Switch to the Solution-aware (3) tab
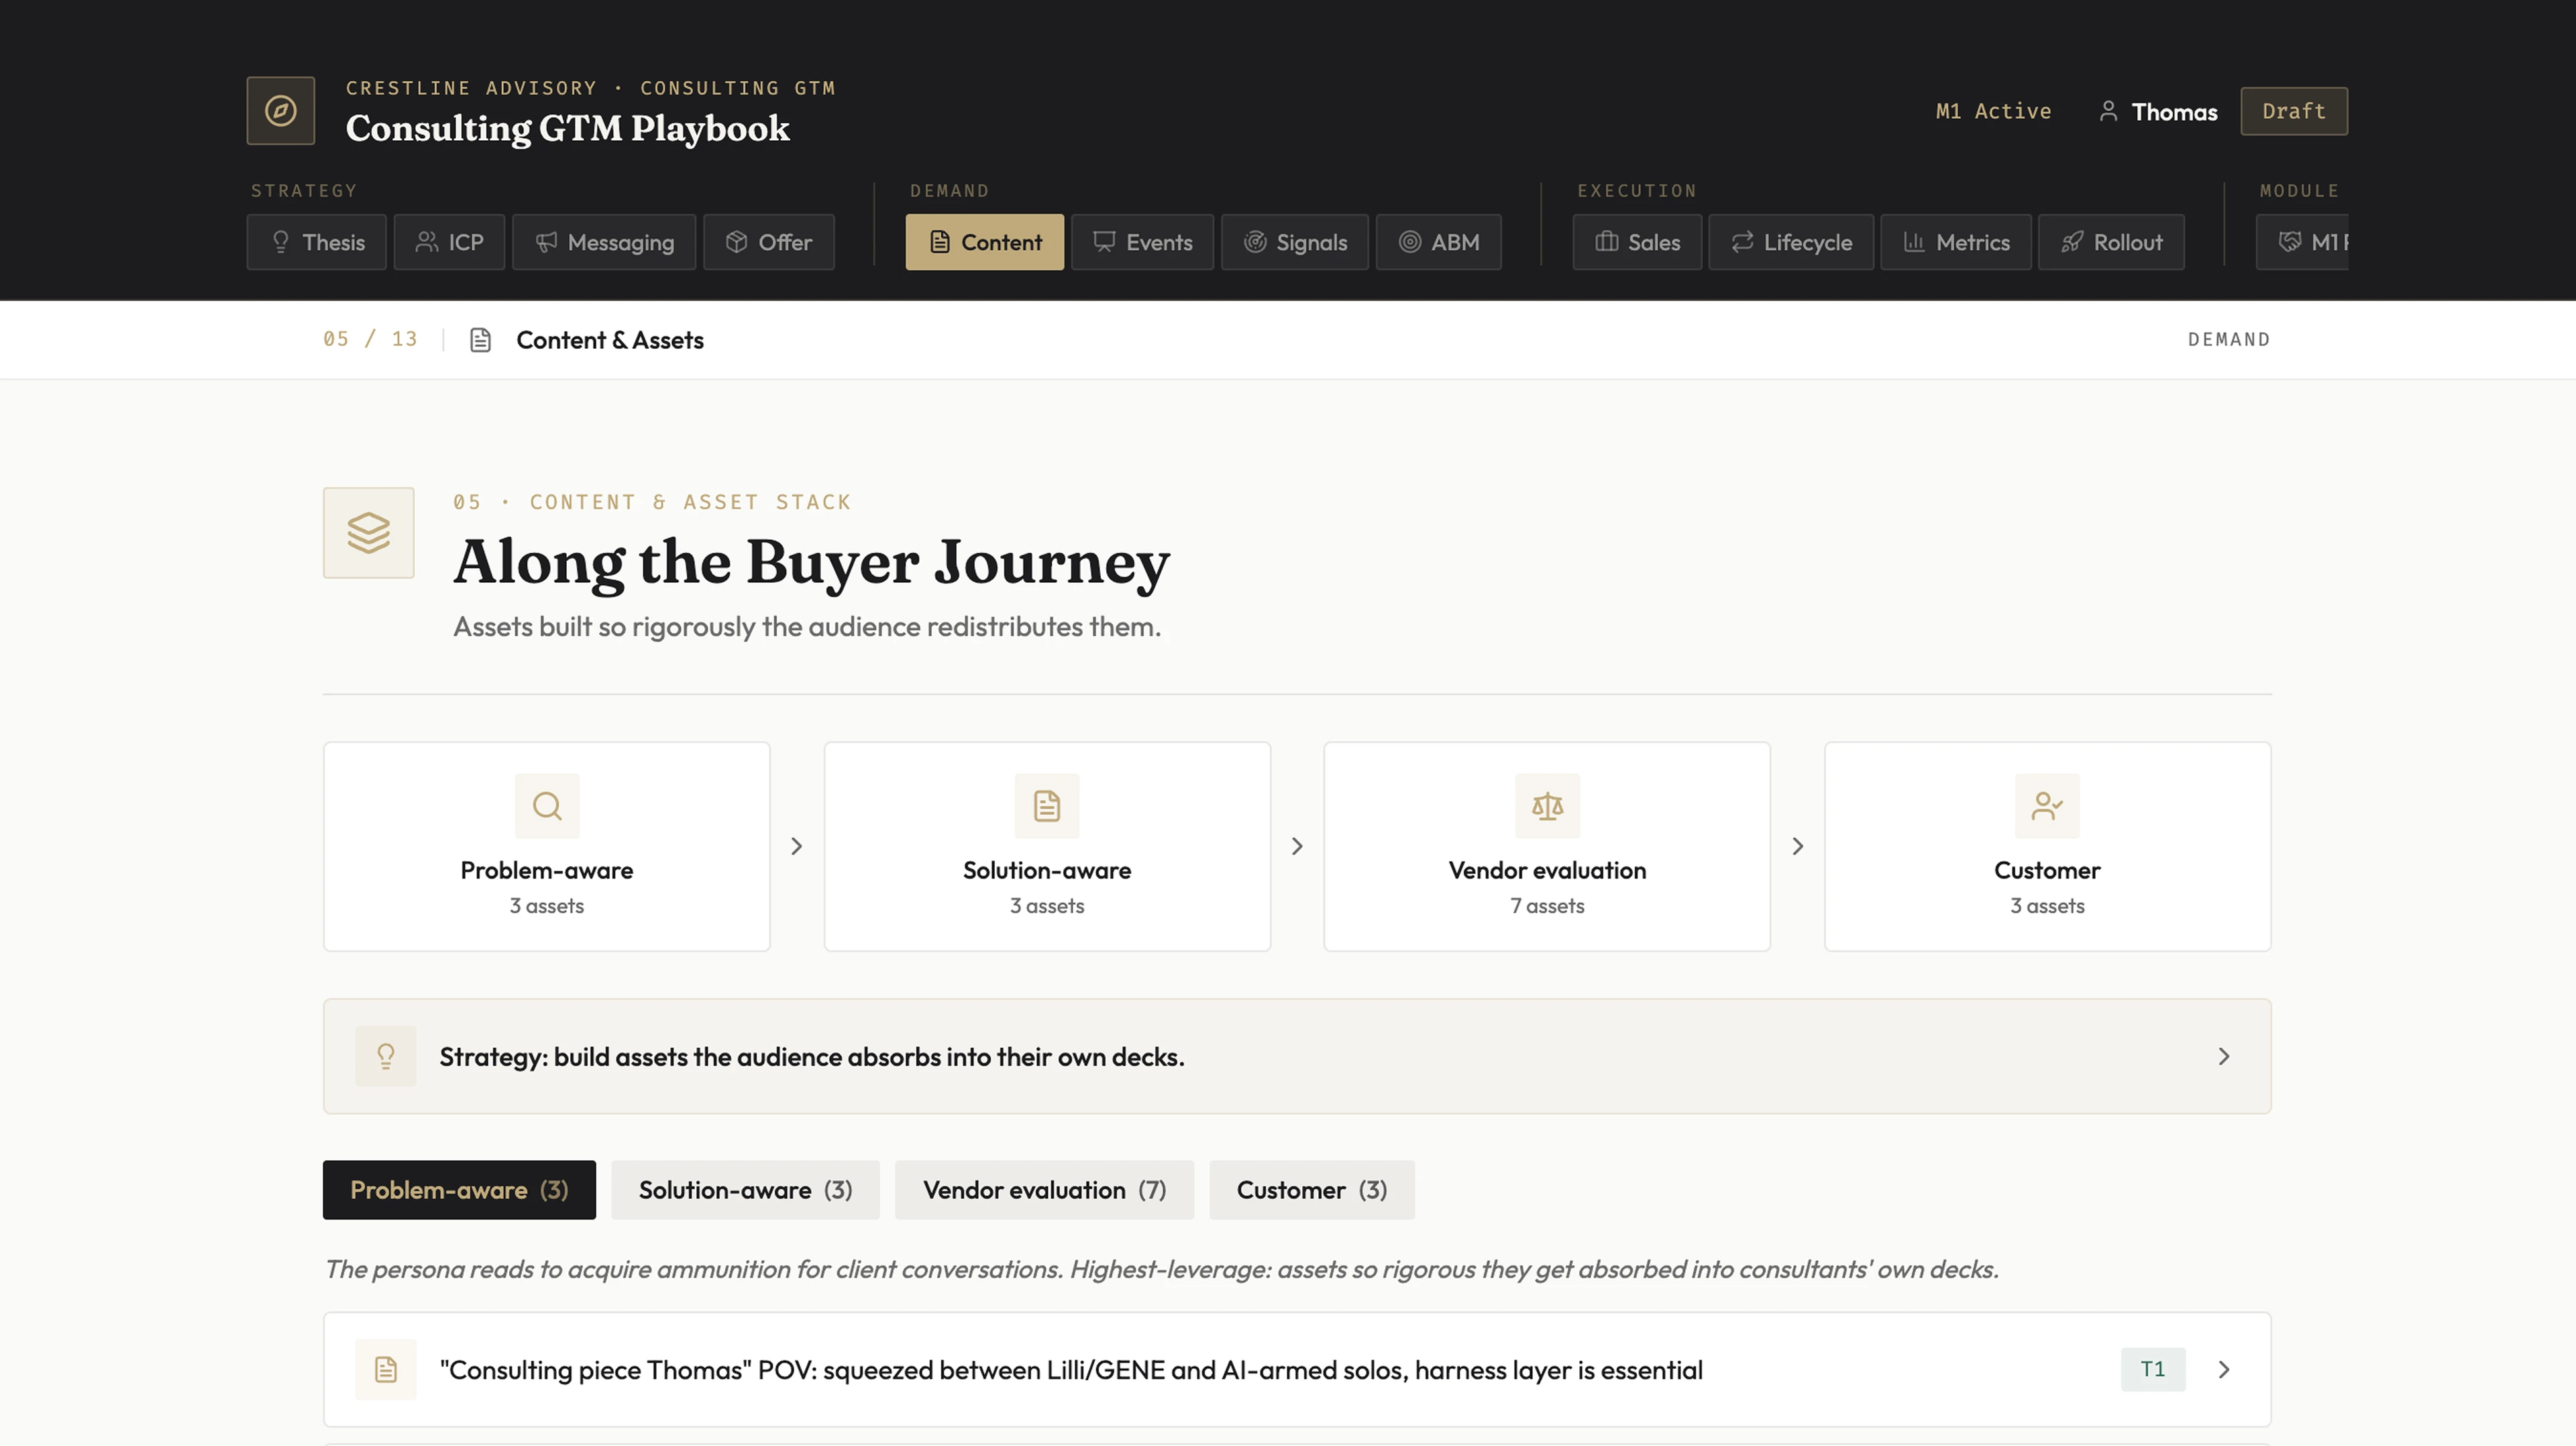Viewport: 2576px width, 1446px height. click(x=745, y=1190)
